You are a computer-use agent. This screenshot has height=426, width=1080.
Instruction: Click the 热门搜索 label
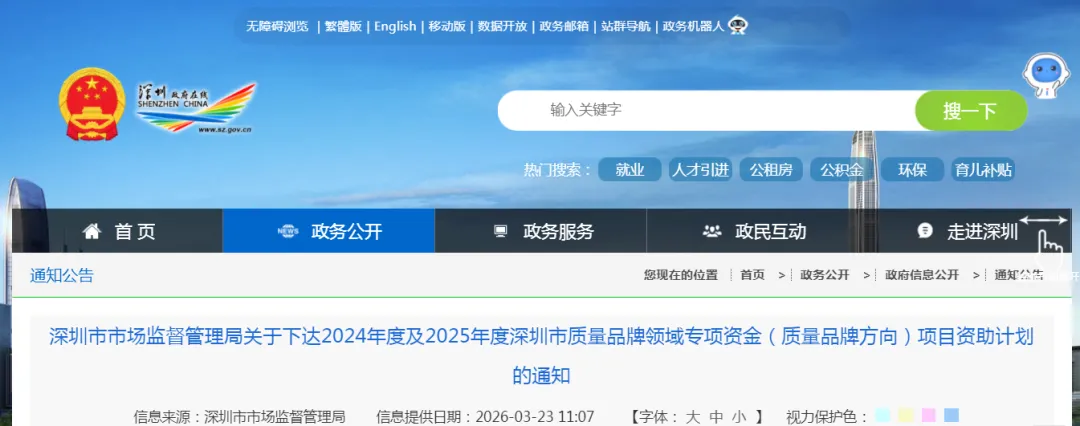(x=557, y=170)
